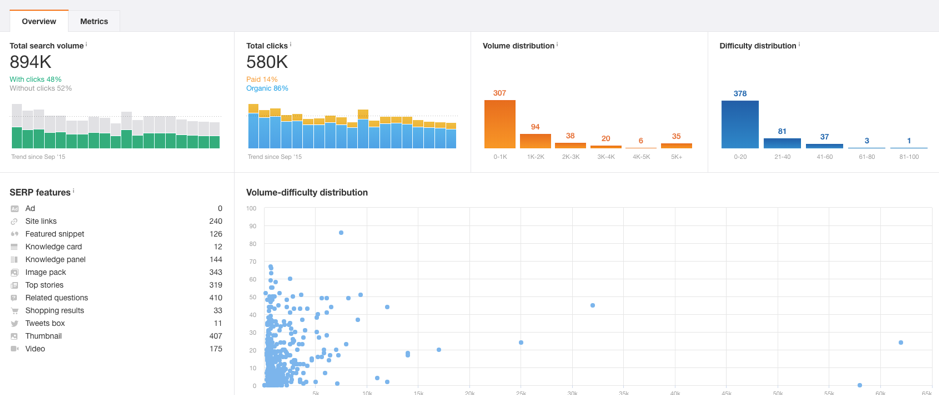Screen dimensions: 939x395
Task: Select the Overview tab
Action: pyautogui.click(x=39, y=22)
